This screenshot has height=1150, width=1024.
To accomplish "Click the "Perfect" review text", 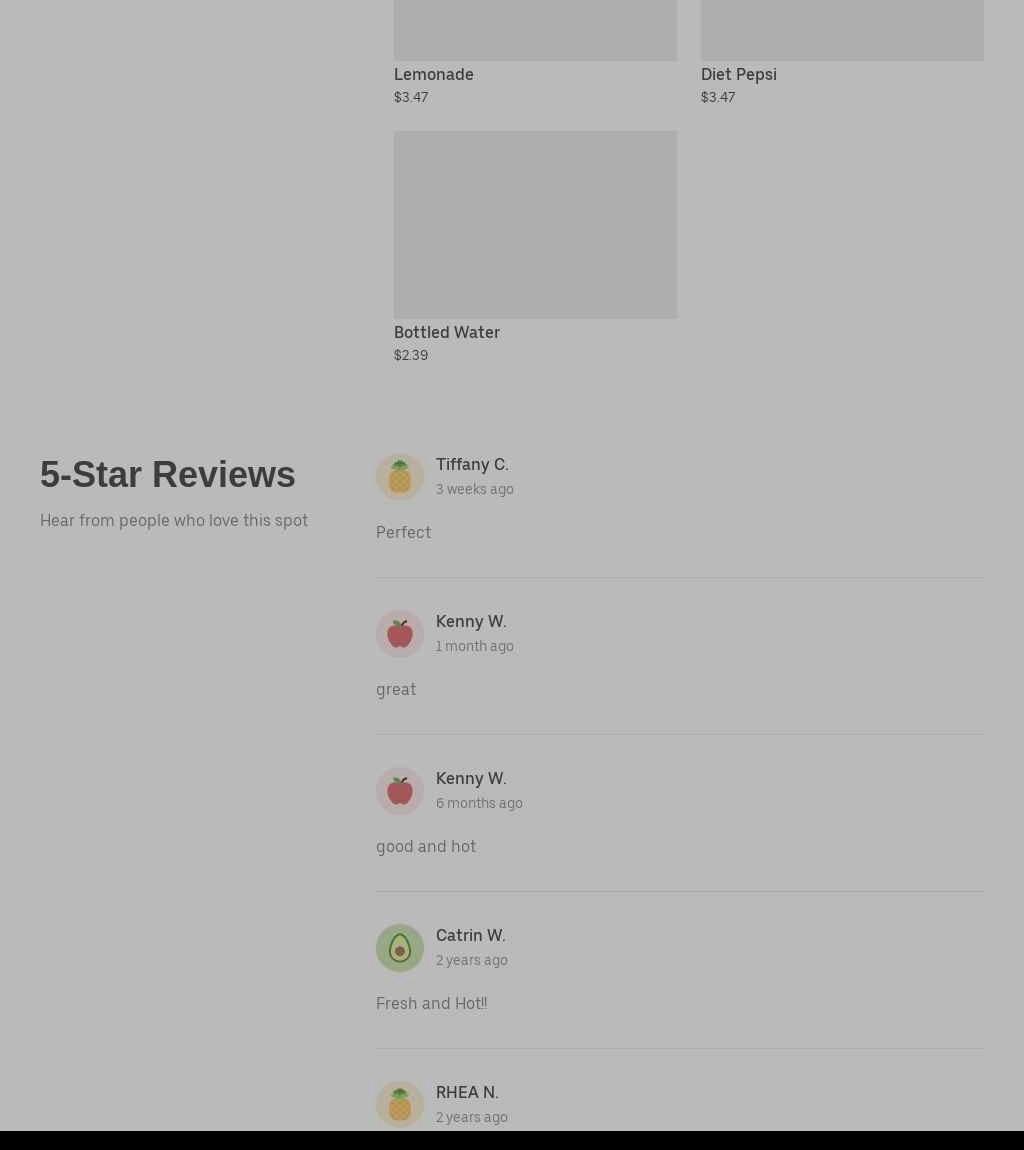I will click(x=403, y=532).
